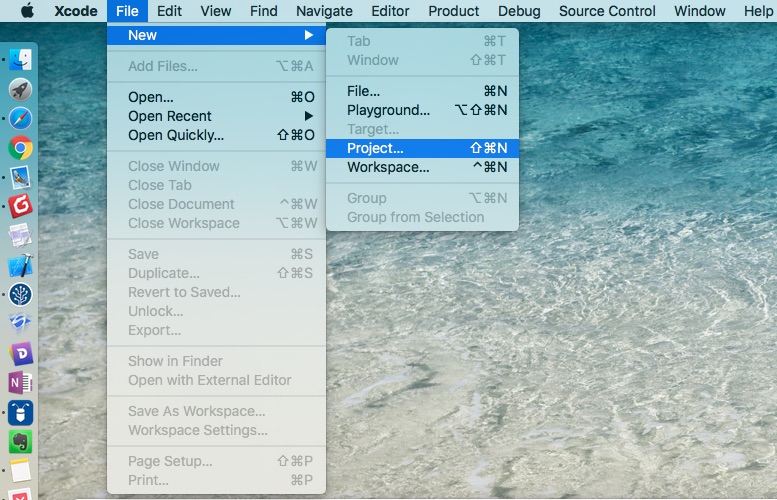The height and width of the screenshot is (500, 777).
Task: Open Xcode hammer icon in dock
Action: tap(20, 265)
